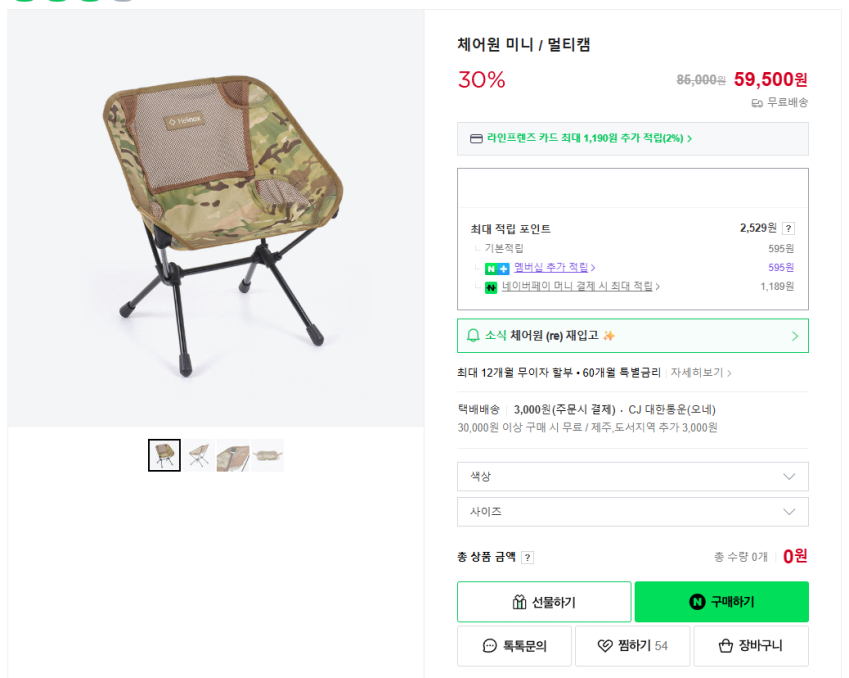849x678 pixels.
Task: Click the help icon beside 최대 적립 포인트
Action: point(788,228)
